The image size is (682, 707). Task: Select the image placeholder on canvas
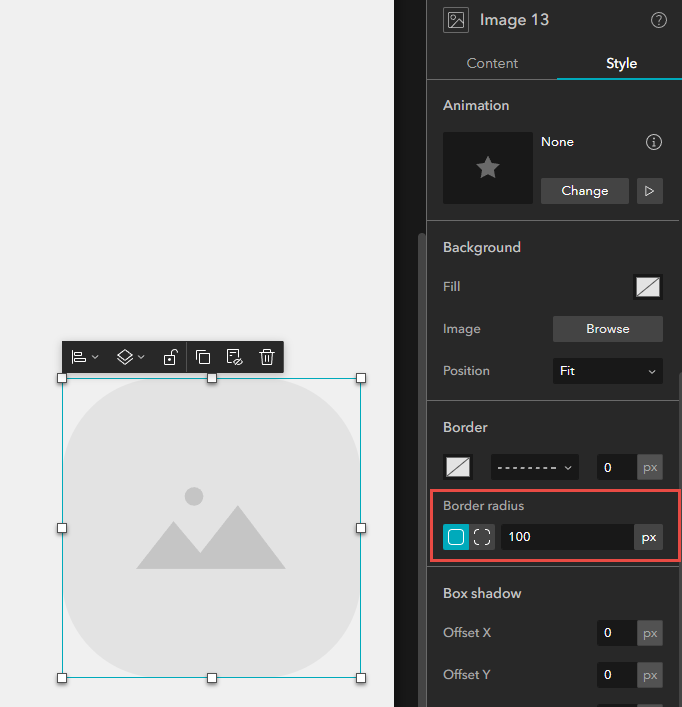211,528
